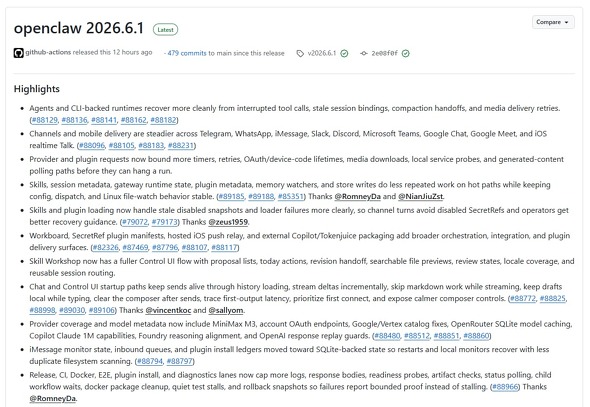Click the green verified checkmark after 2e08f0f
590x407 pixels.
tap(405, 53)
